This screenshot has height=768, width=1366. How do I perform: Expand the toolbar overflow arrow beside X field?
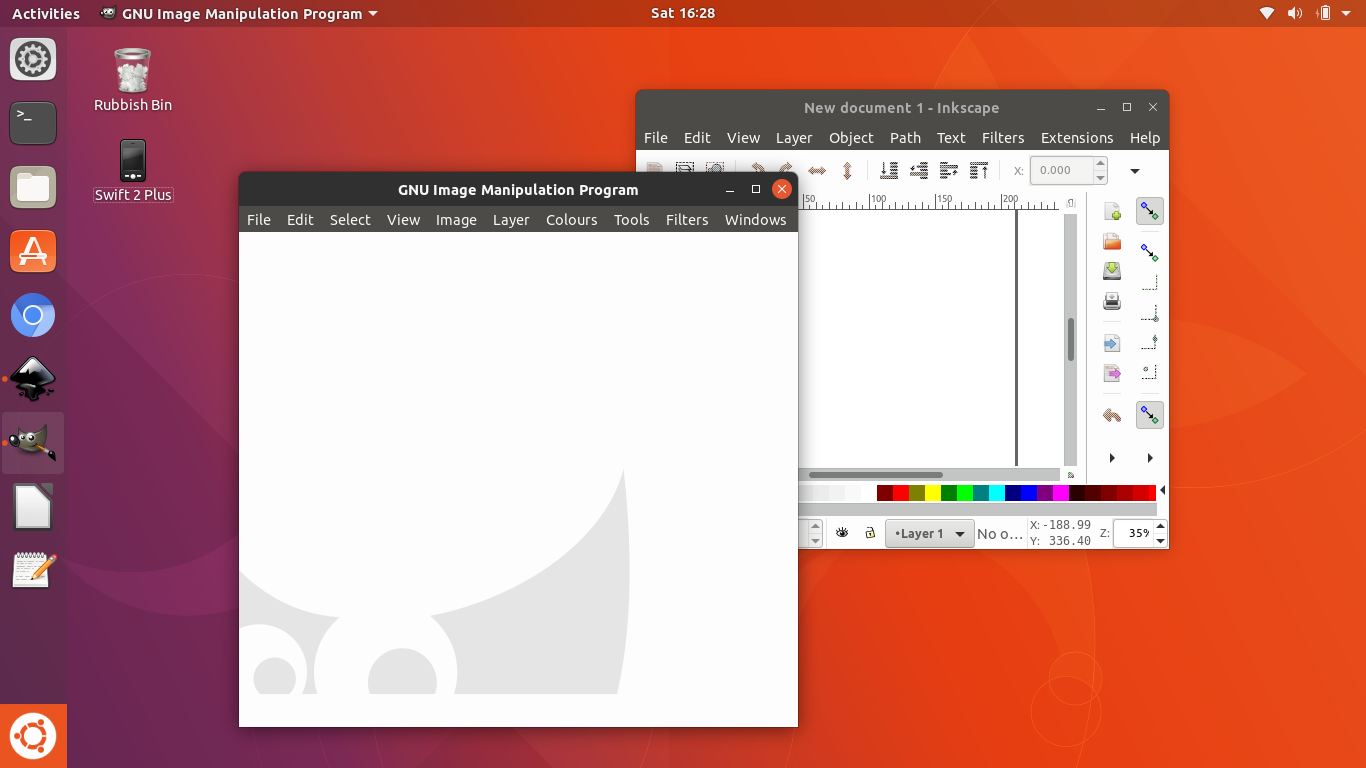(1135, 171)
